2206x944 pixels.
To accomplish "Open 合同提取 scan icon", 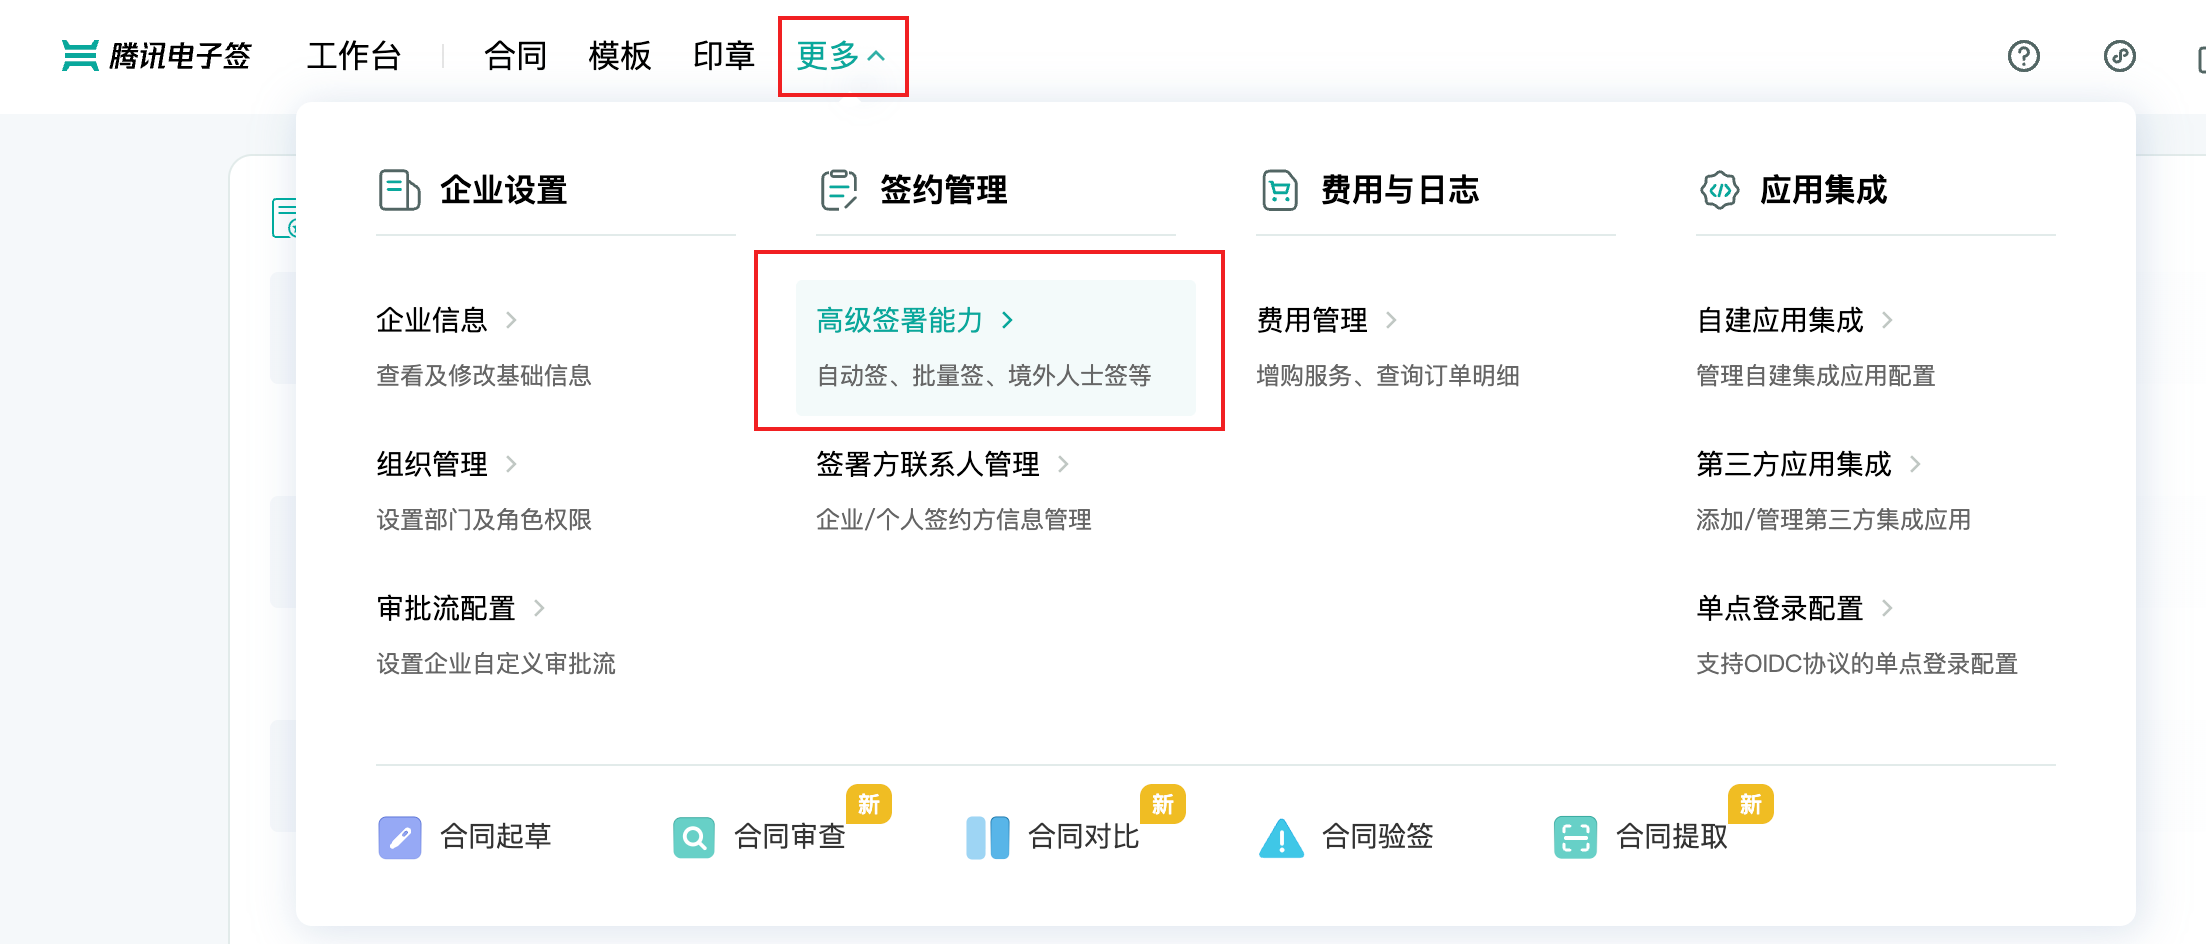I will (x=1575, y=837).
